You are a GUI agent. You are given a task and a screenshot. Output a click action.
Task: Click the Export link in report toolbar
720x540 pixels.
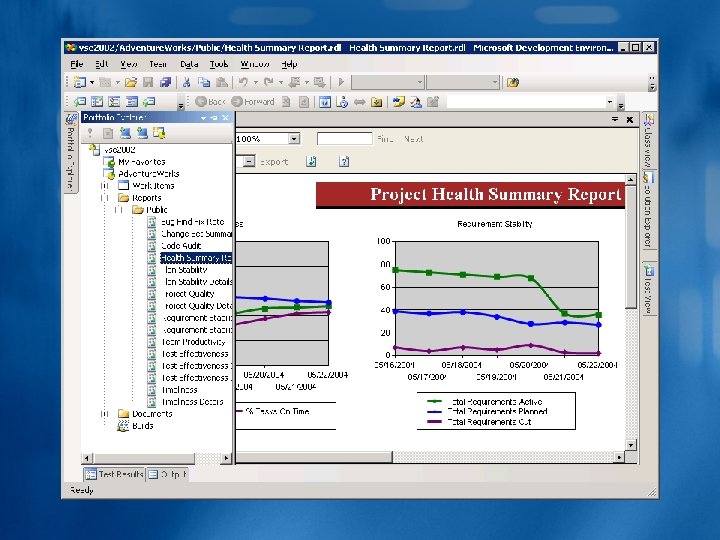tap(274, 162)
